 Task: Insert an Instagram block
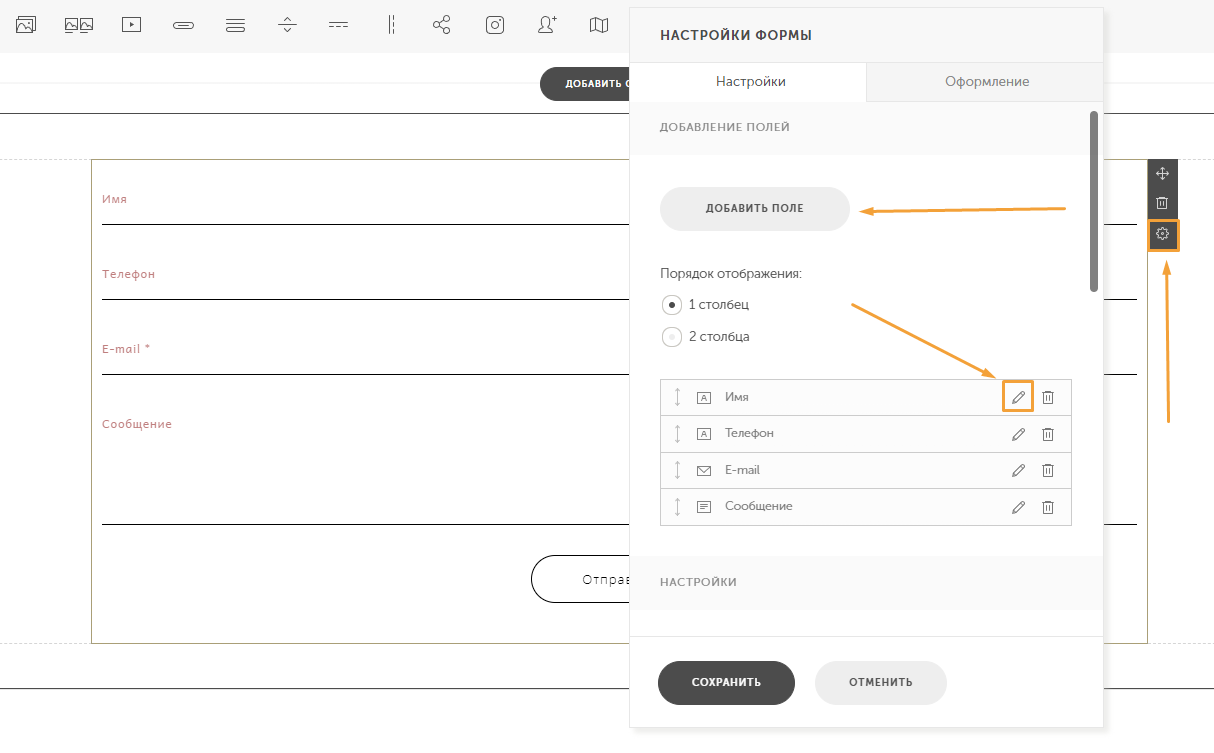[495, 25]
